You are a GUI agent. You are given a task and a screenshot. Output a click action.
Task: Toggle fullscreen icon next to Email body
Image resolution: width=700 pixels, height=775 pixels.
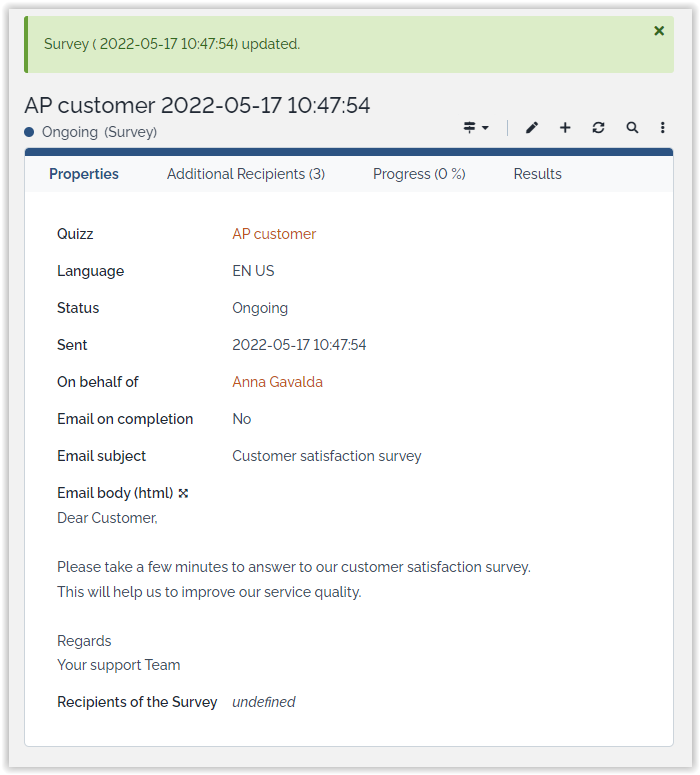pos(184,493)
